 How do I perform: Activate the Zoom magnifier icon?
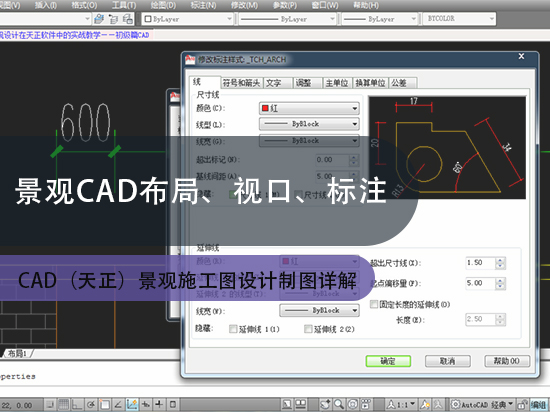pos(339,404)
